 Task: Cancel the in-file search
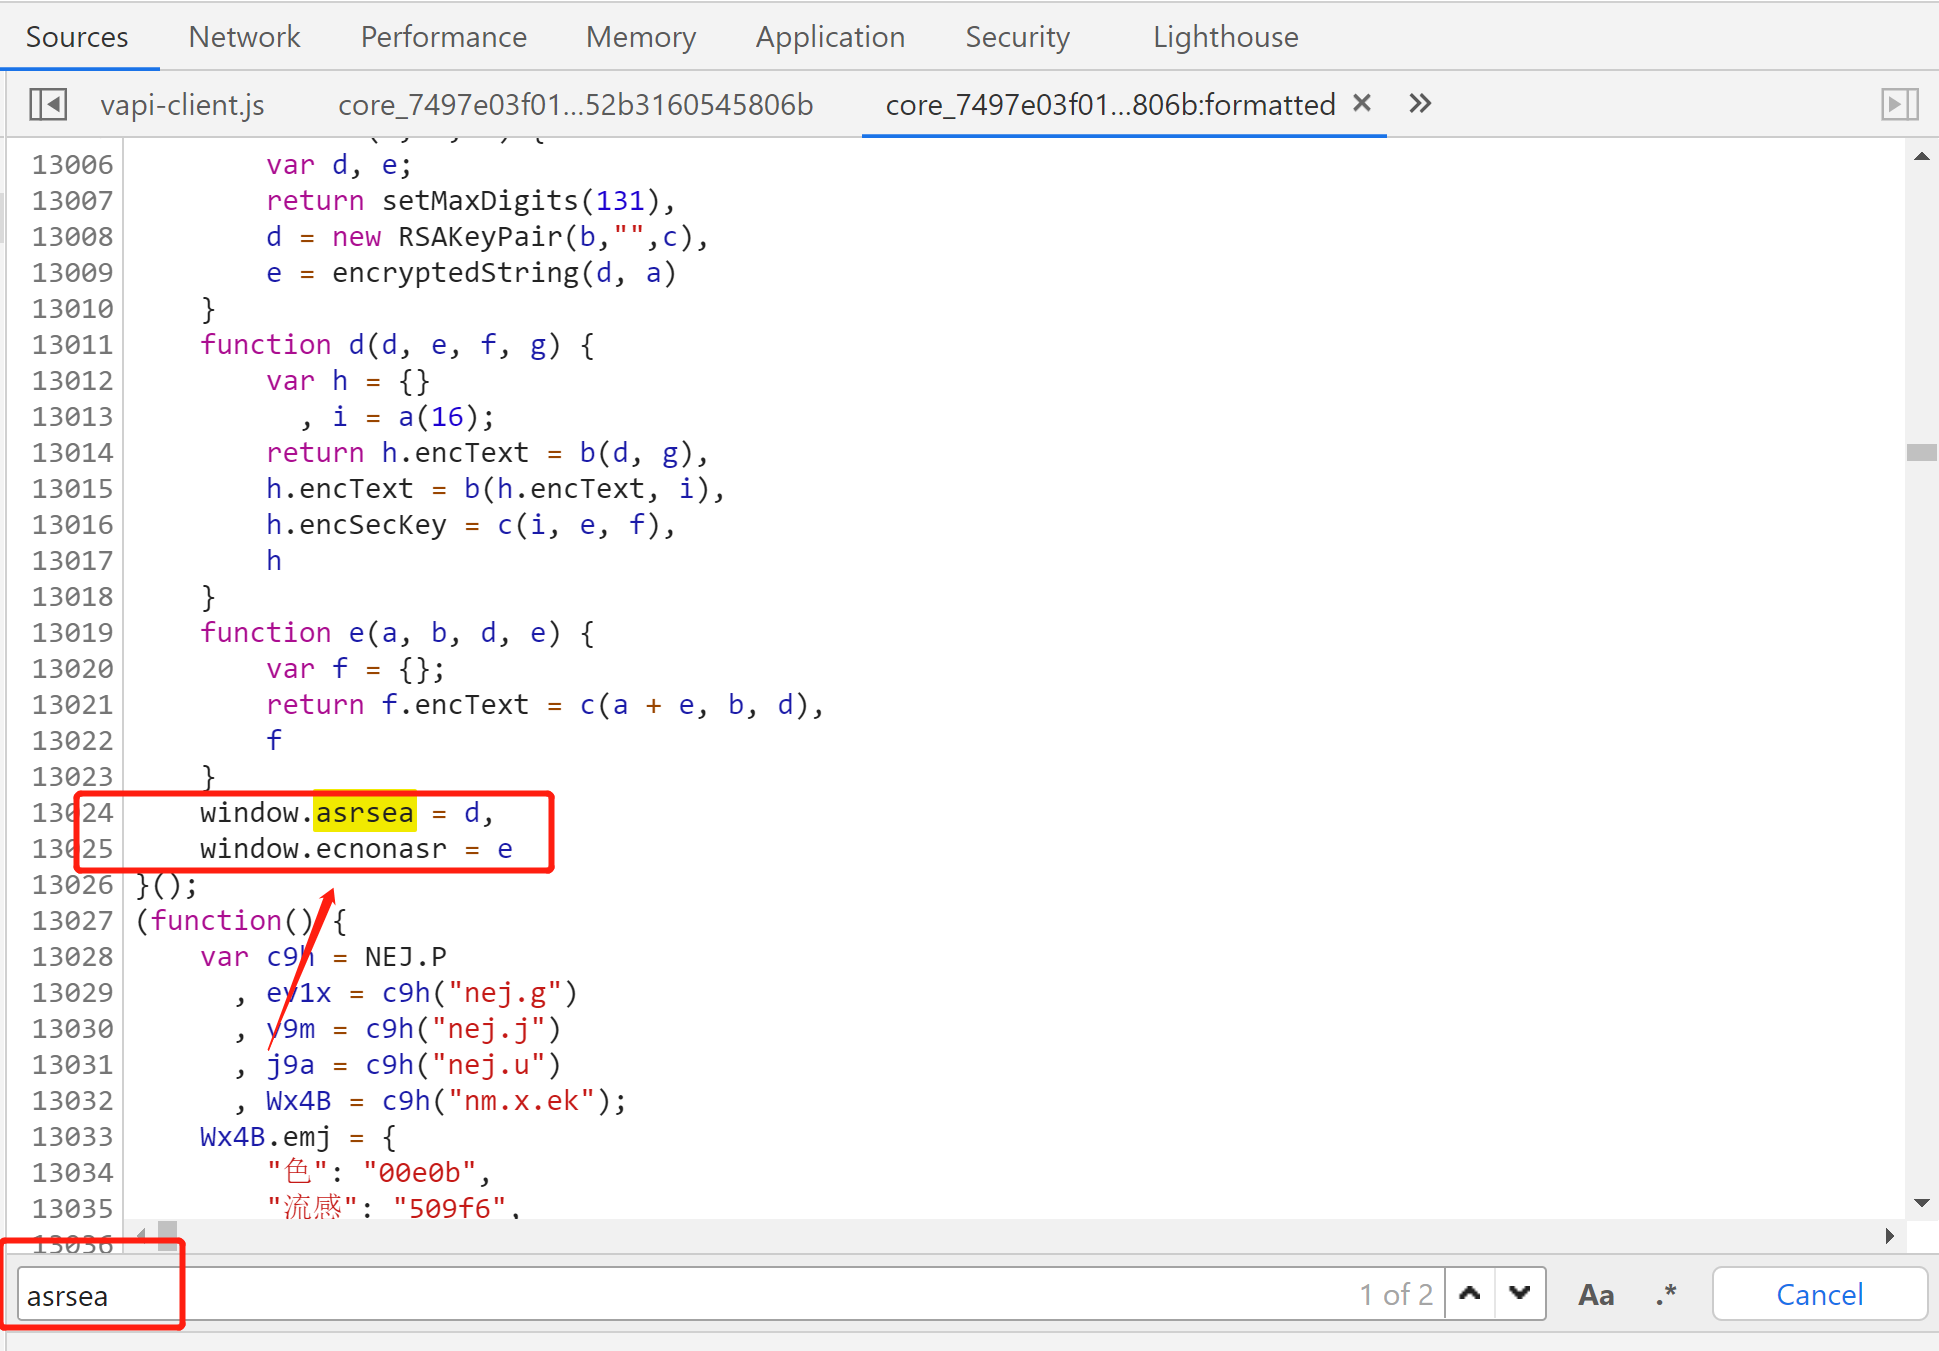[x=1818, y=1295]
